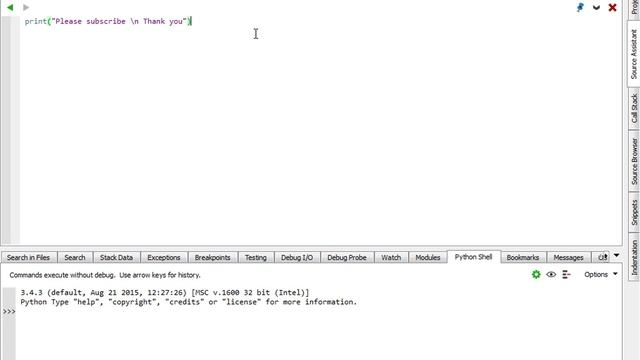Image resolution: width=640 pixels, height=360 pixels.
Task: Open the Bookmarks tab
Action: pyautogui.click(x=522, y=258)
